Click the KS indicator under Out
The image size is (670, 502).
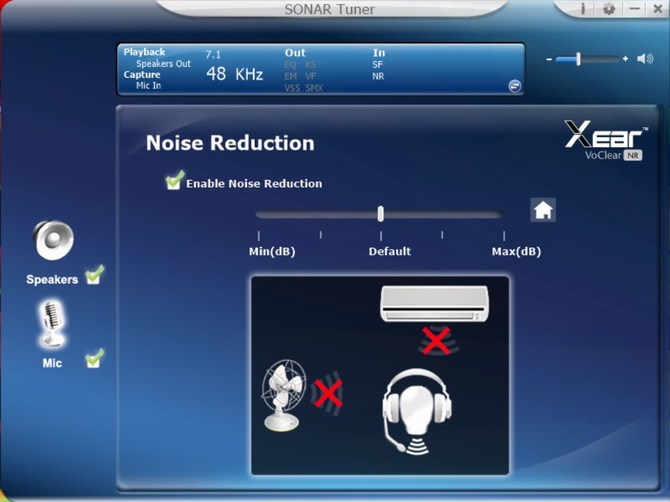311,65
